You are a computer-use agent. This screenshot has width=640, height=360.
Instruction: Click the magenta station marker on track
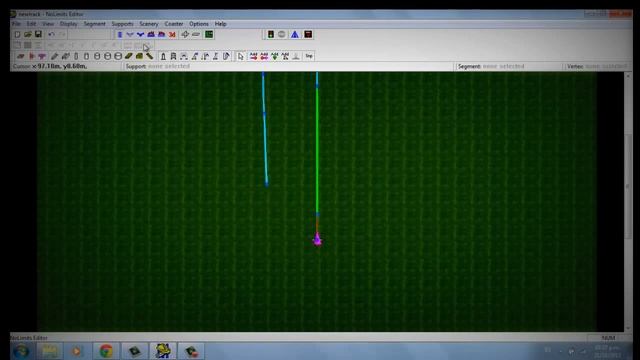click(317, 240)
